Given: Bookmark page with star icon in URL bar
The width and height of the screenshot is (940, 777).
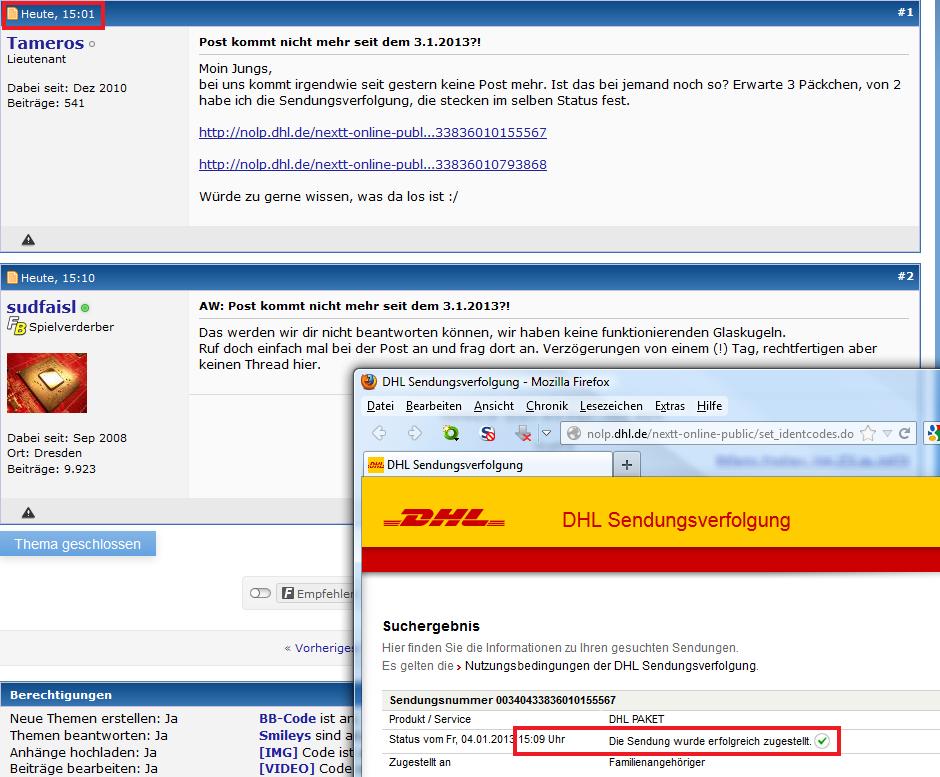Looking at the screenshot, I should point(867,433).
